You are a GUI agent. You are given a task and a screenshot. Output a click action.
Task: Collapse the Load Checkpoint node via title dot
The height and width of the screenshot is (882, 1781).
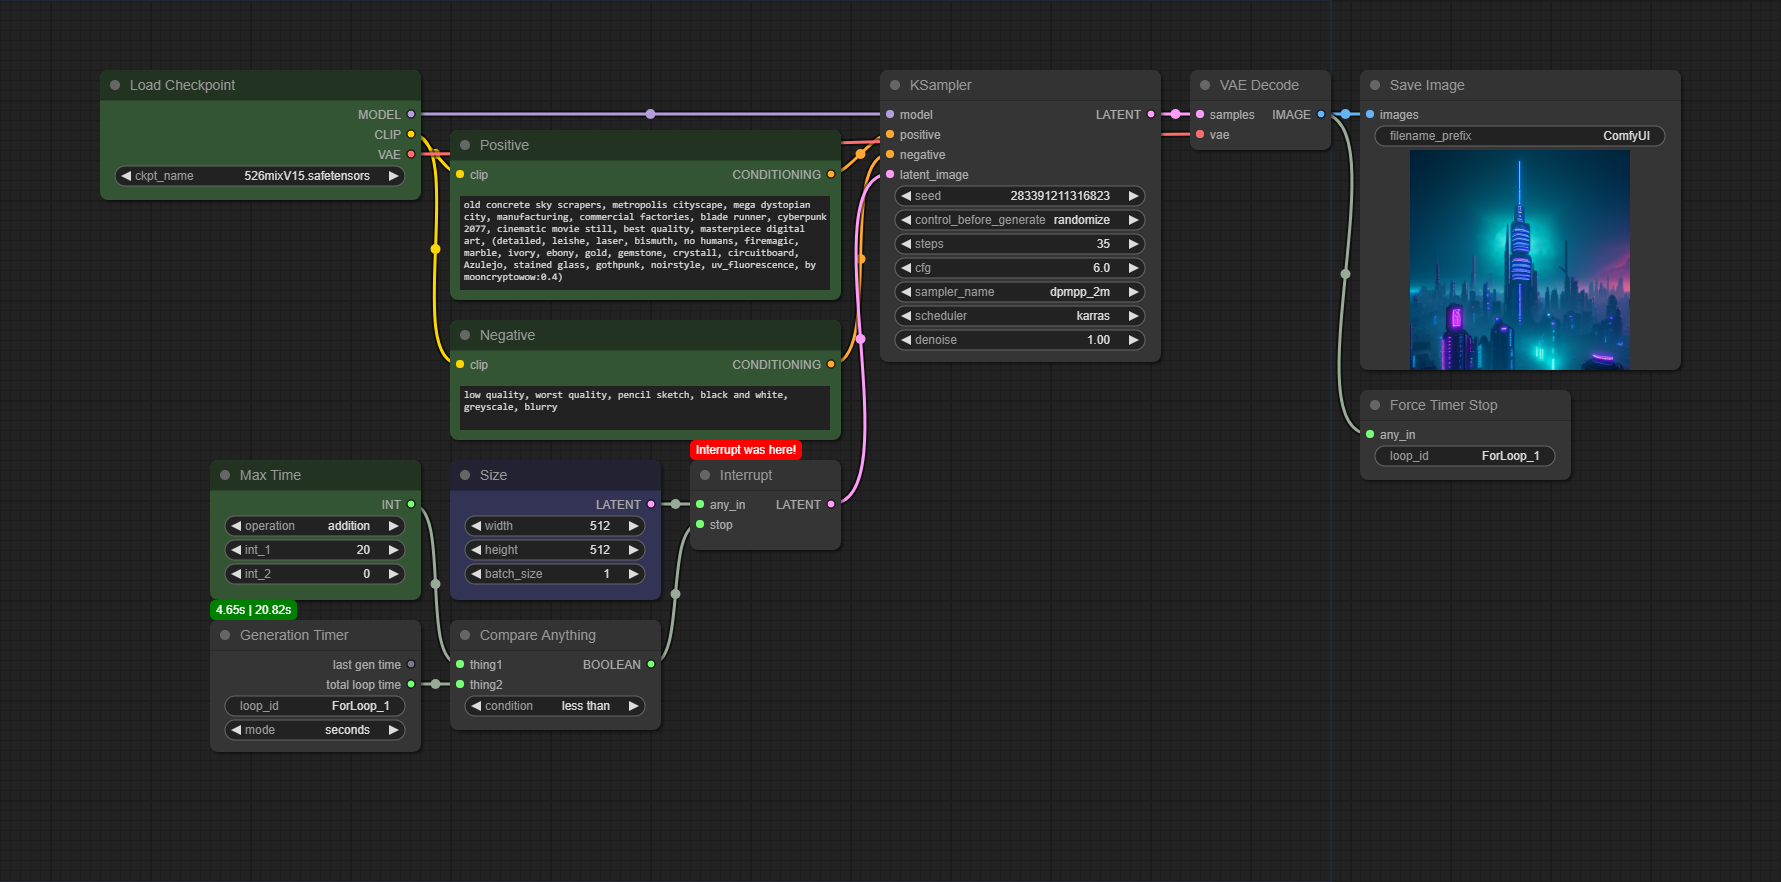tap(115, 85)
